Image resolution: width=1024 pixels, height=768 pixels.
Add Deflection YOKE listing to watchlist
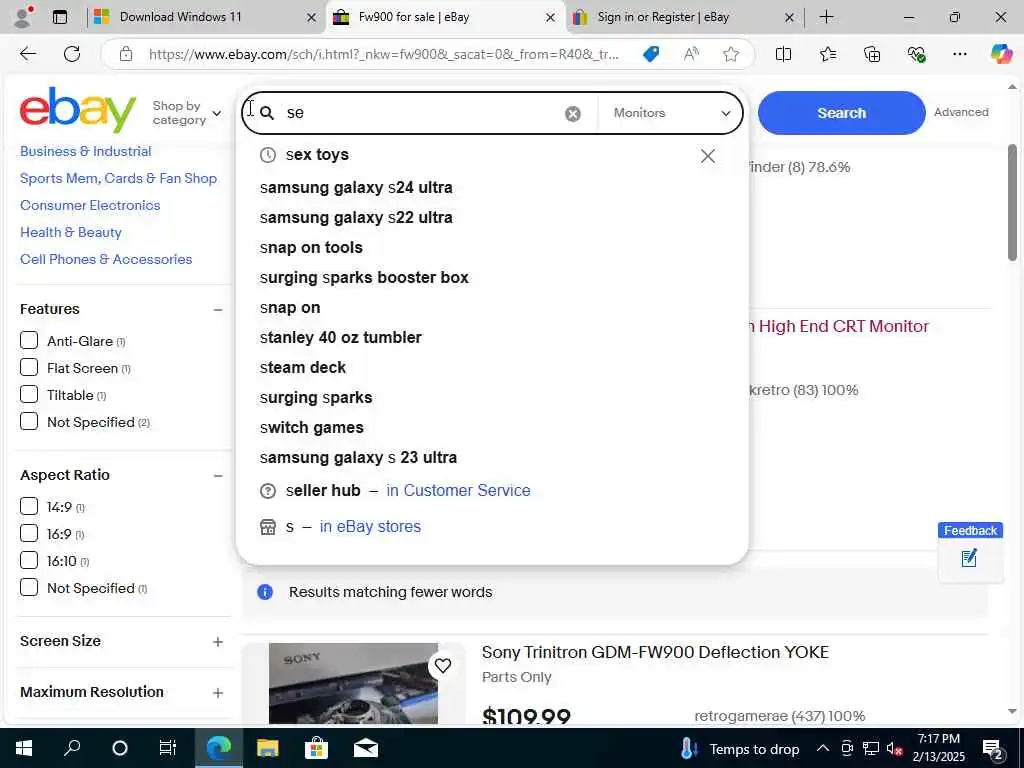point(443,665)
